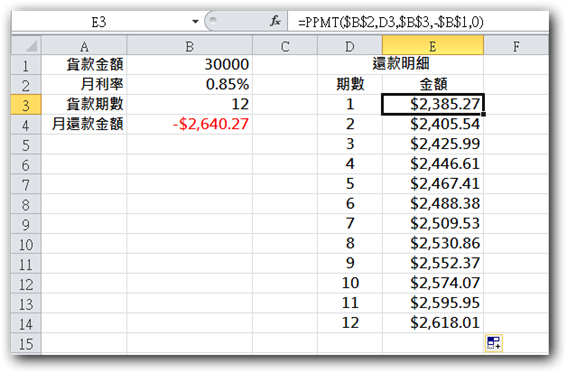
Task: Select cell showing $2,618.01
Action: pyautogui.click(x=433, y=323)
